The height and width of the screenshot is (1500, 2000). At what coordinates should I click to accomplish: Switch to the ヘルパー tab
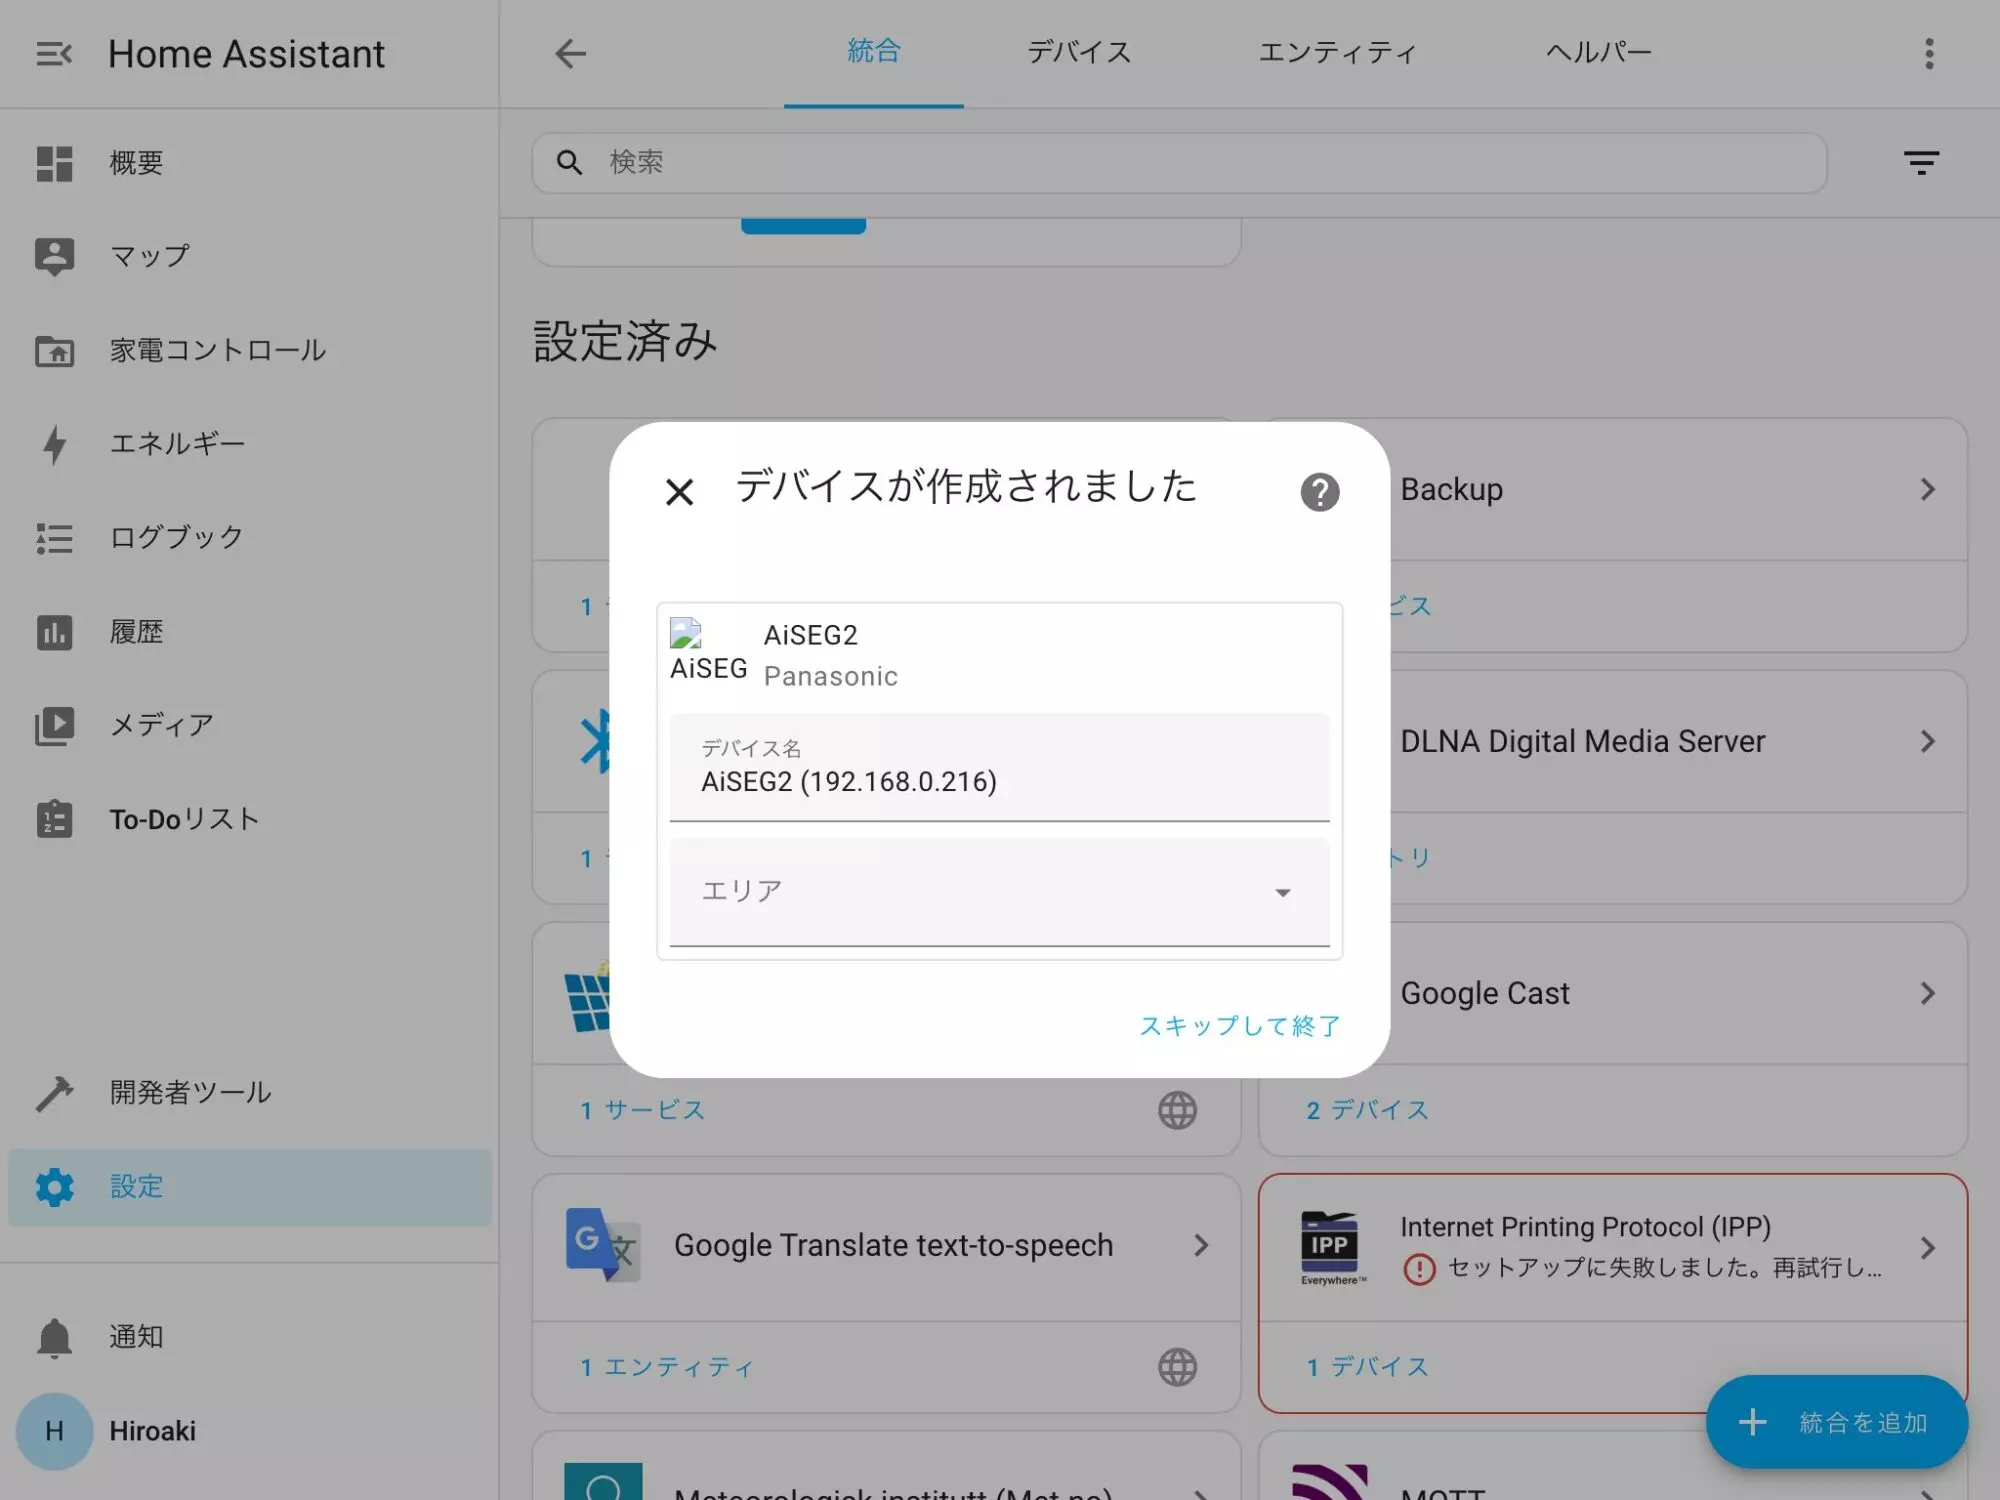coord(1598,52)
